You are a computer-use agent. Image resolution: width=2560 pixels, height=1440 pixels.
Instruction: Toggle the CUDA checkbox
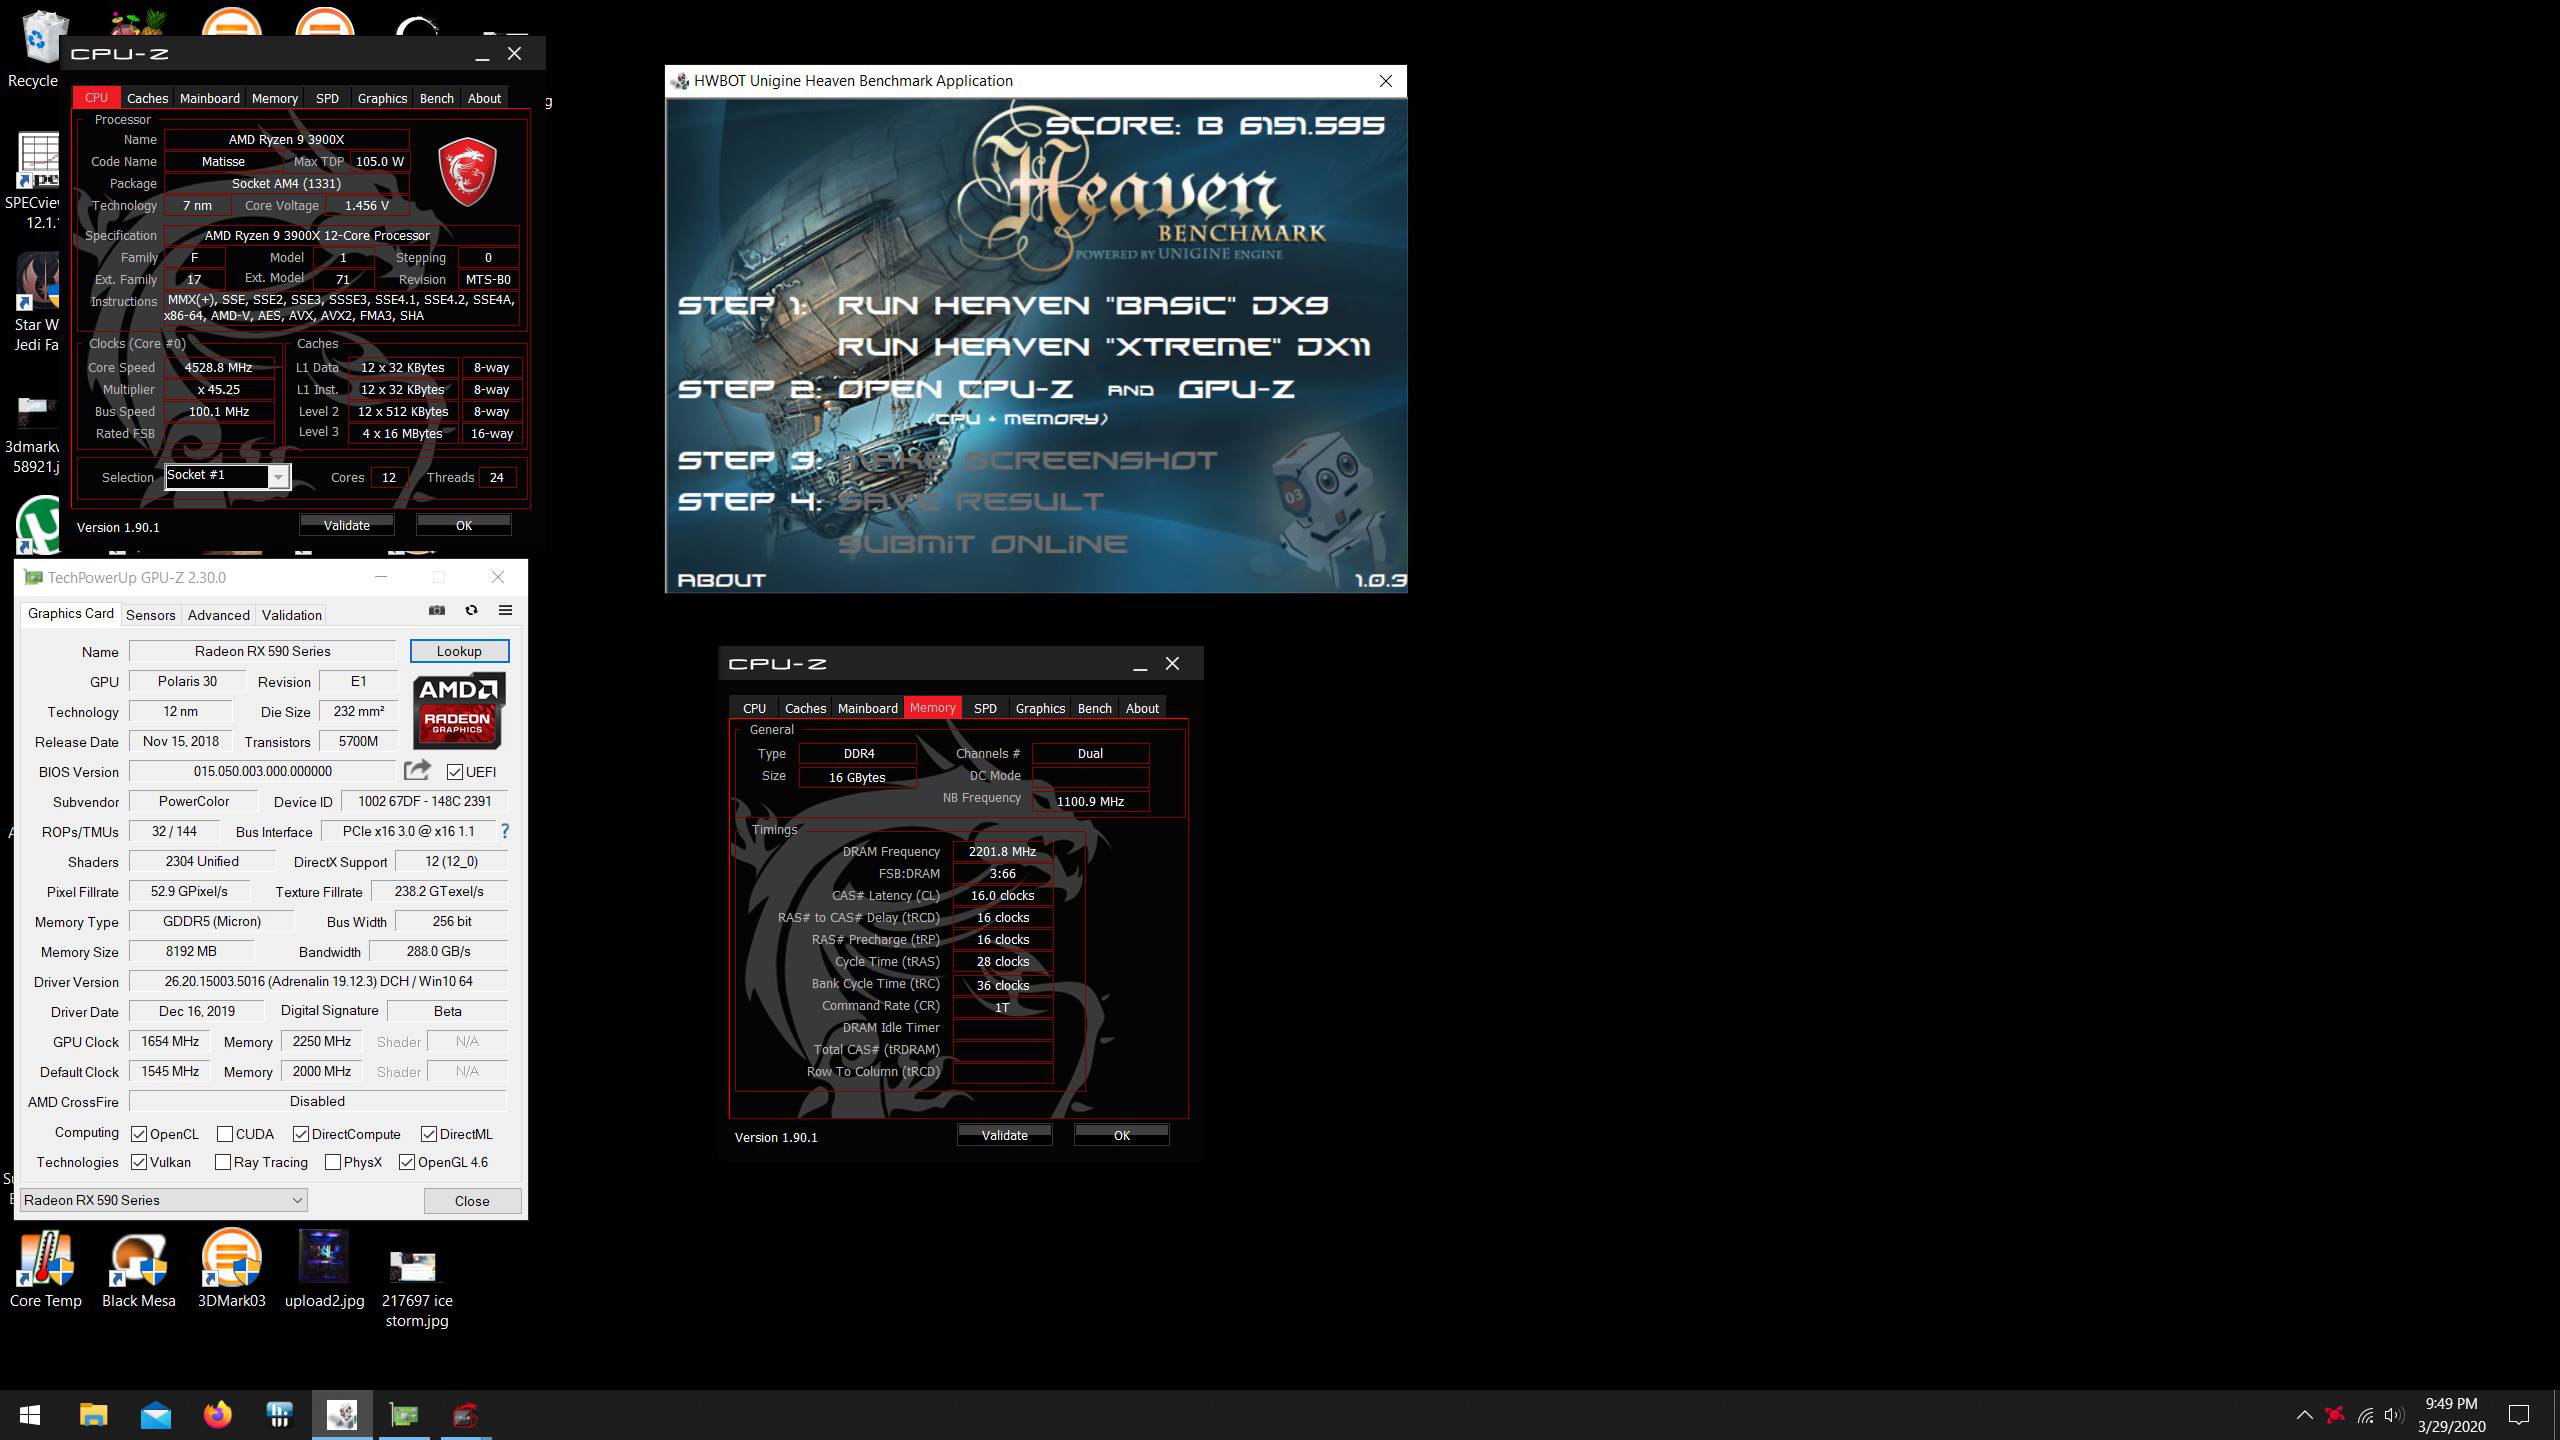[225, 1134]
